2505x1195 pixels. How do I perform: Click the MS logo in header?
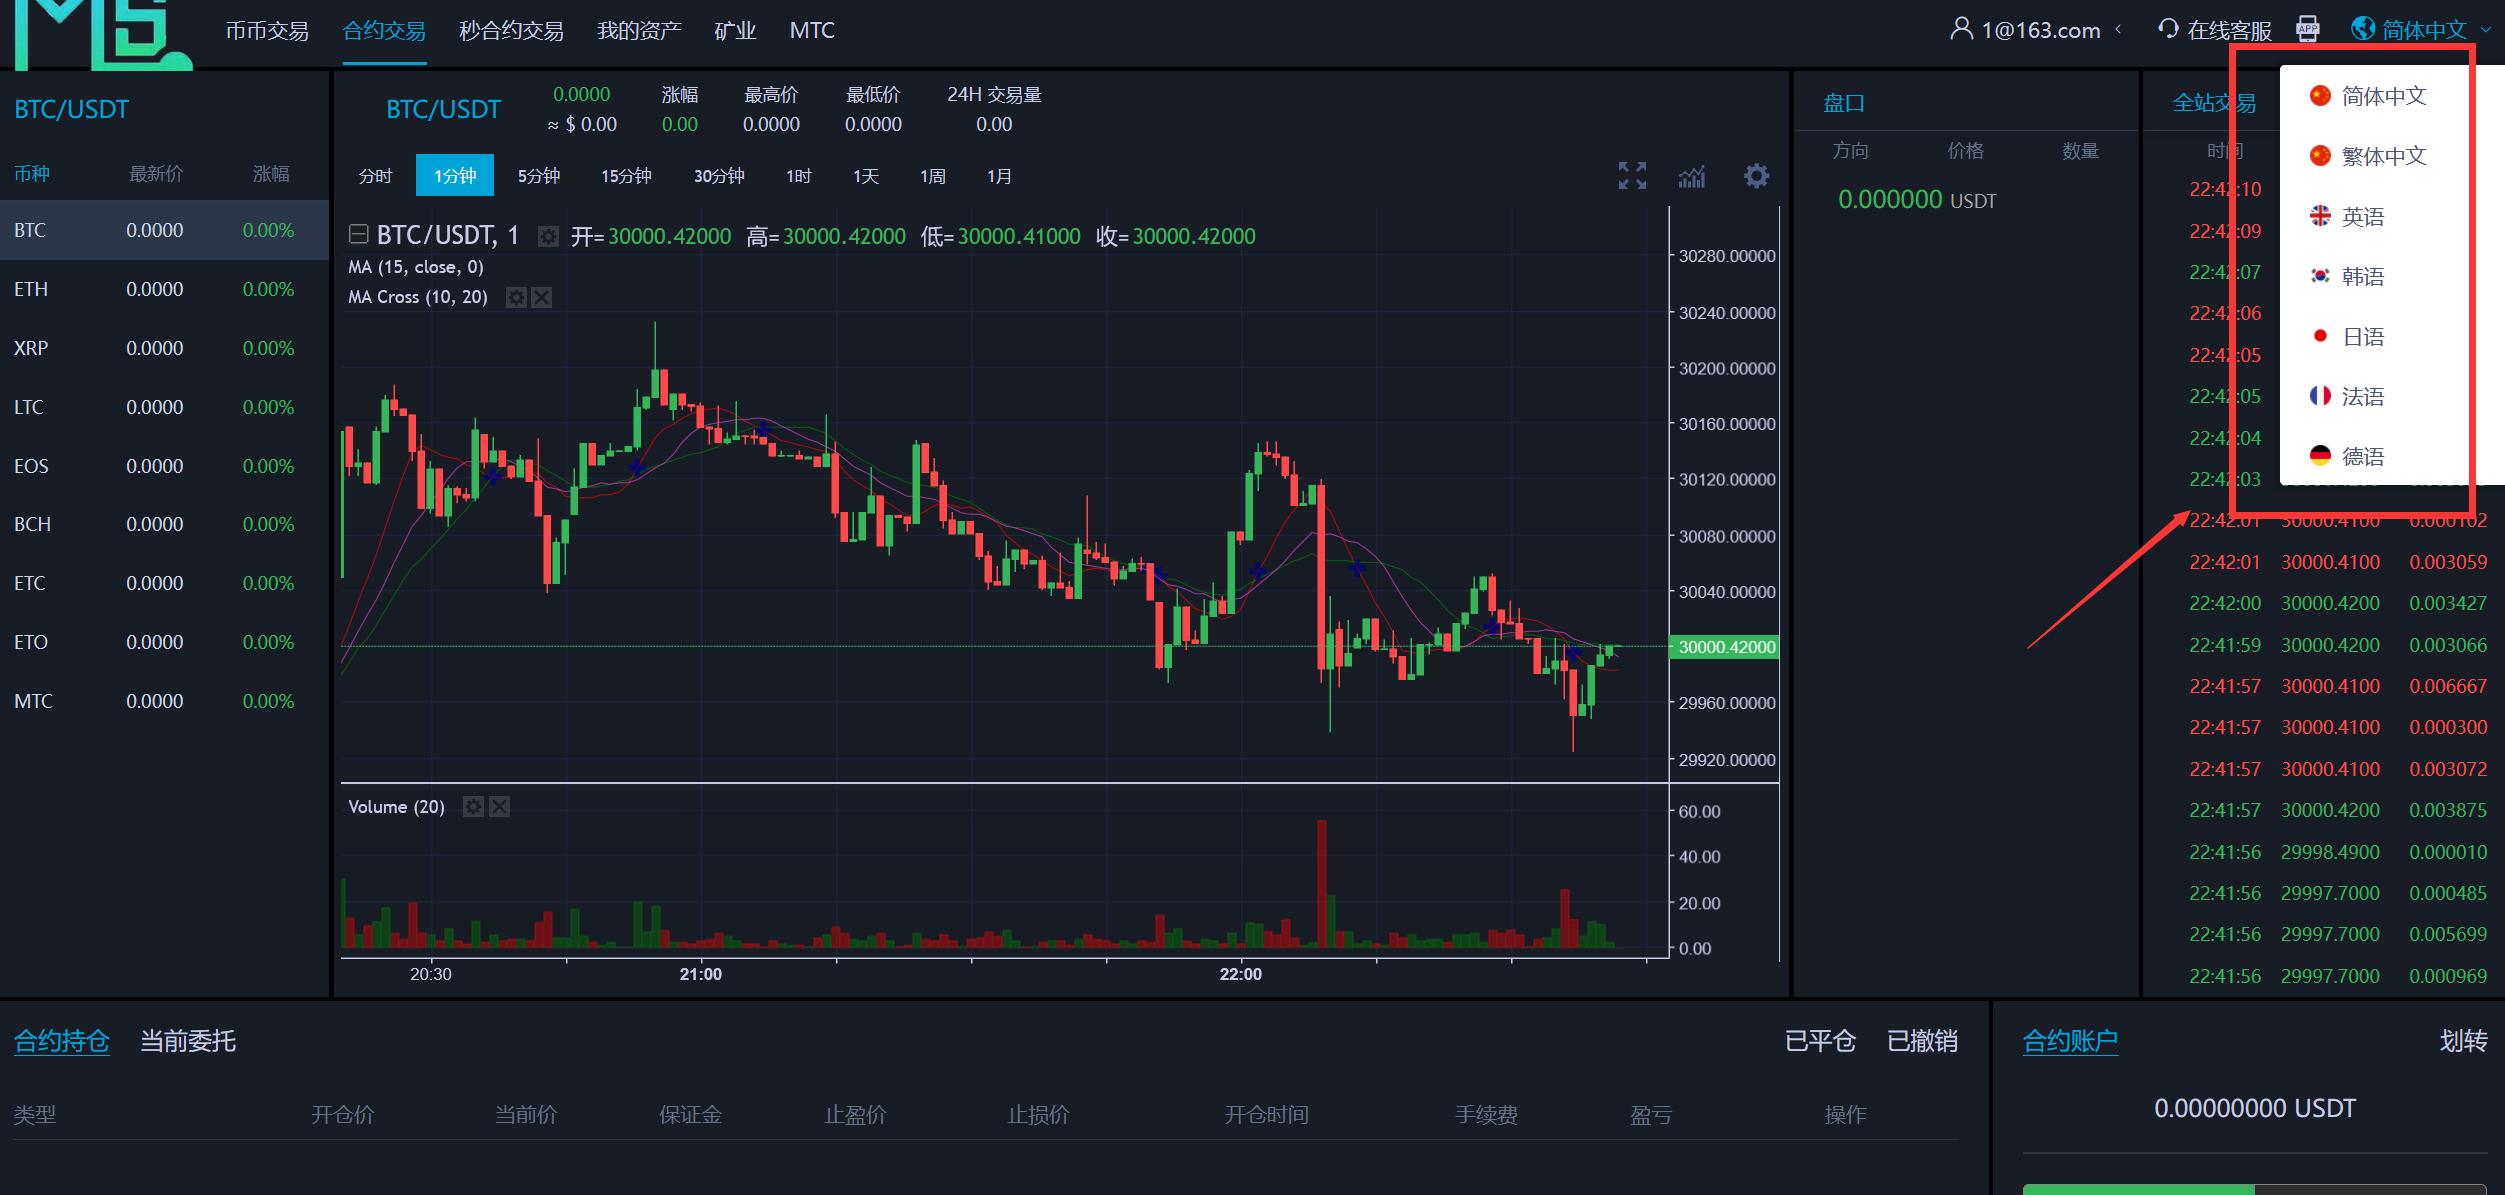(x=102, y=34)
